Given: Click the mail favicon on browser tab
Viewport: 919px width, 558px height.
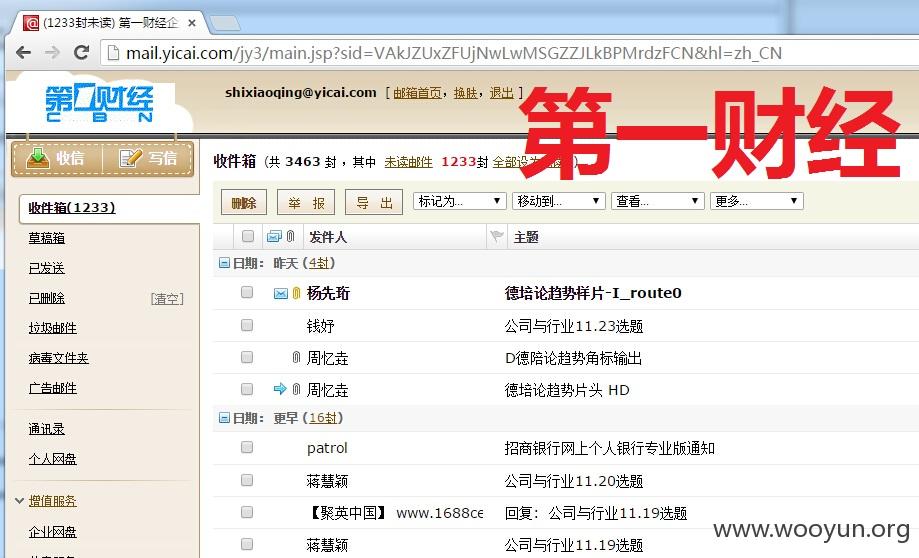Looking at the screenshot, I should [30, 23].
